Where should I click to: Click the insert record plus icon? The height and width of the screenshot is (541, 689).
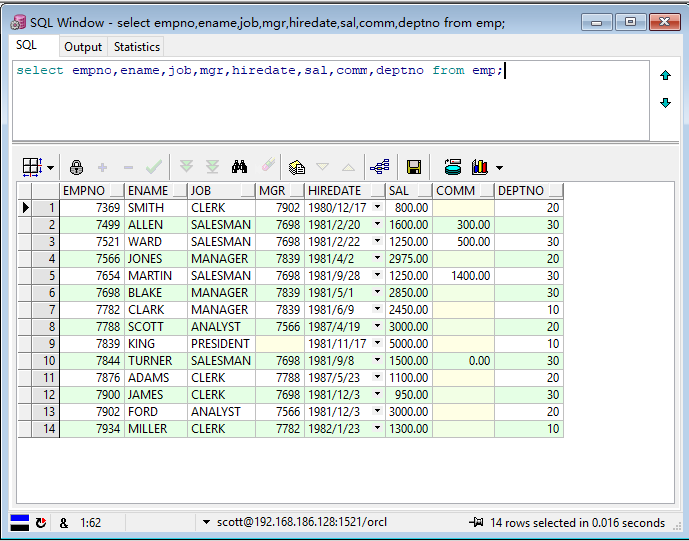coord(102,167)
